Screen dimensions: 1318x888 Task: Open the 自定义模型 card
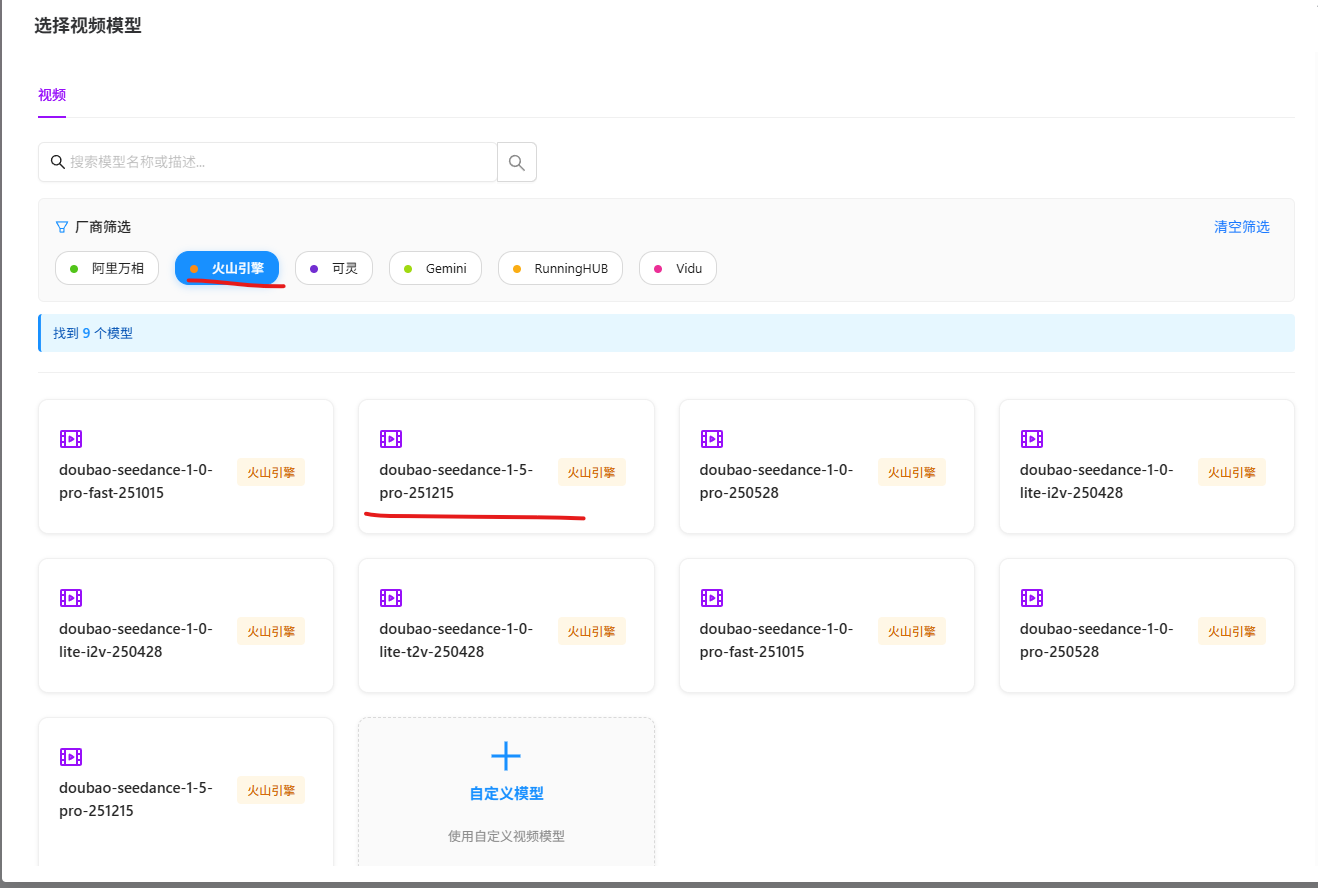coord(506,792)
